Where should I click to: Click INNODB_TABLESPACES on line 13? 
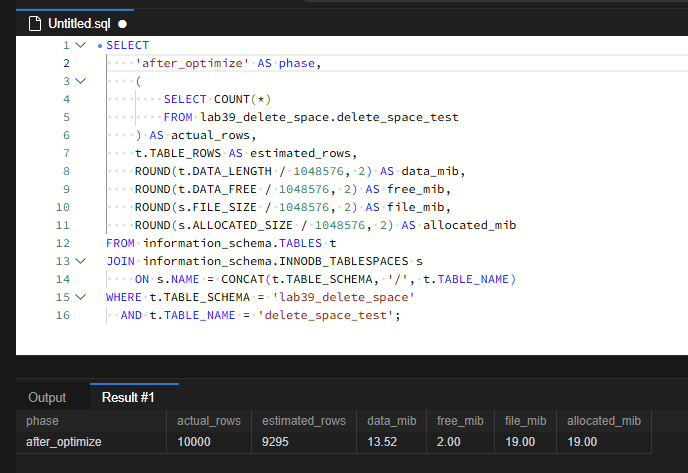tap(344, 261)
